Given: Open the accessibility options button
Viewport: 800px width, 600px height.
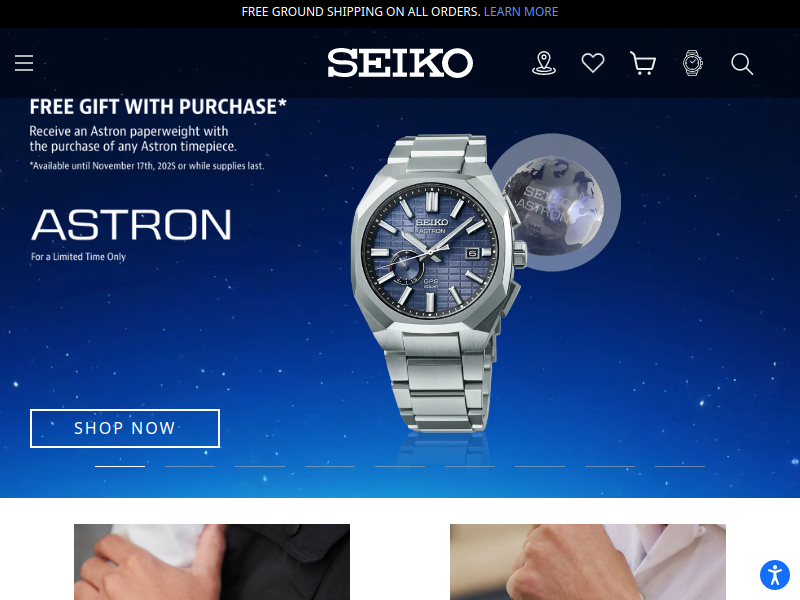Looking at the screenshot, I should coord(775,575).
